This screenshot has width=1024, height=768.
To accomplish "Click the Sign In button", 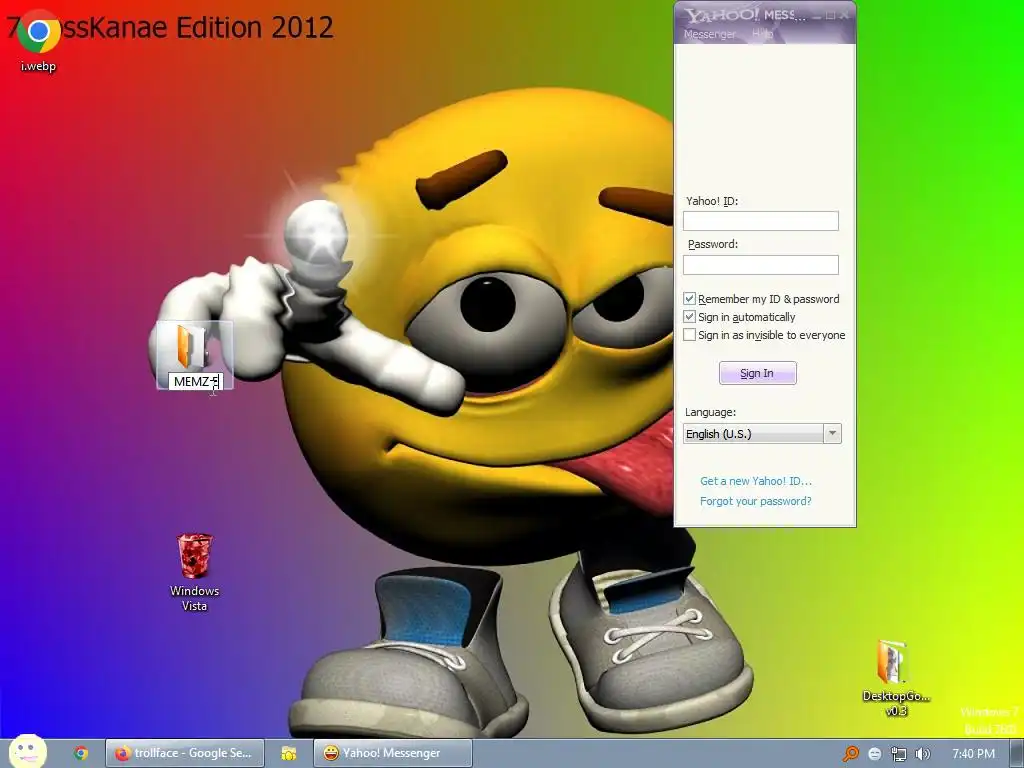I will [758, 373].
